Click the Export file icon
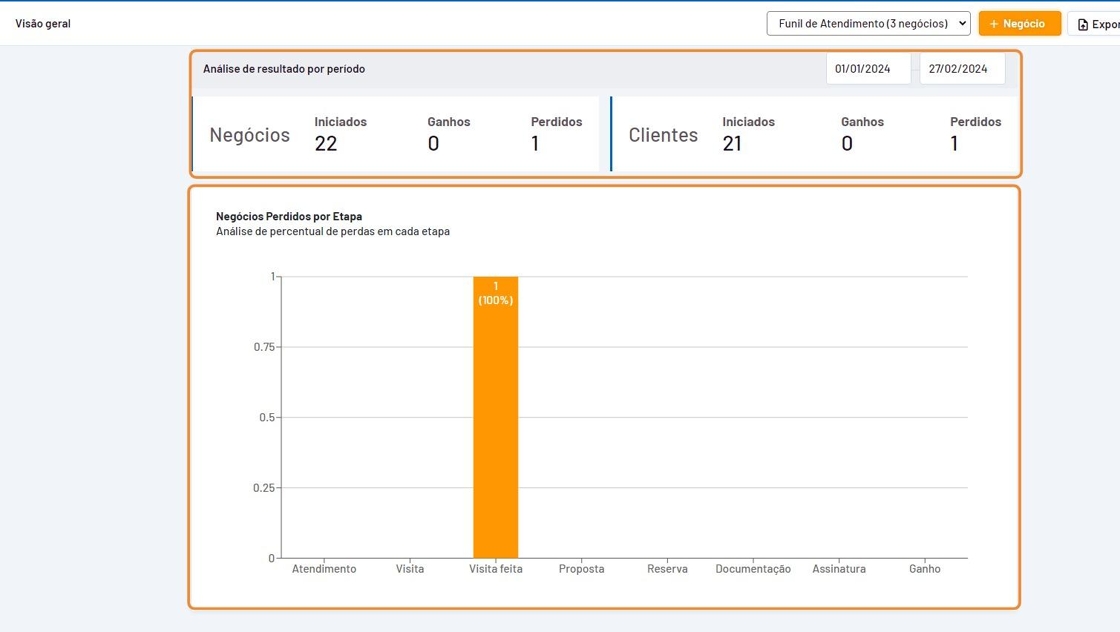 1083,24
